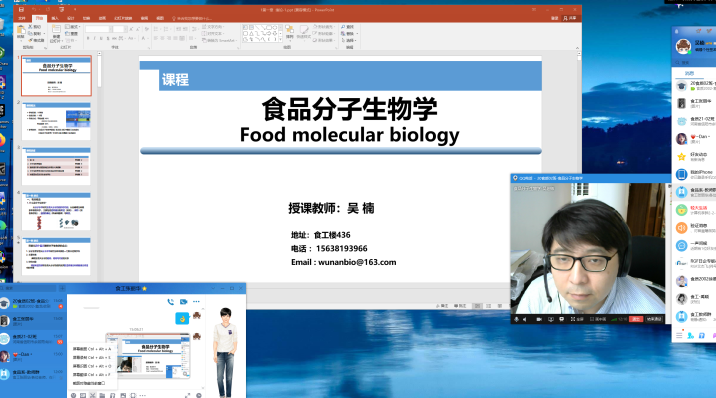Apply a bulleted list to the paragraph
716x398 pixels.
156,29
